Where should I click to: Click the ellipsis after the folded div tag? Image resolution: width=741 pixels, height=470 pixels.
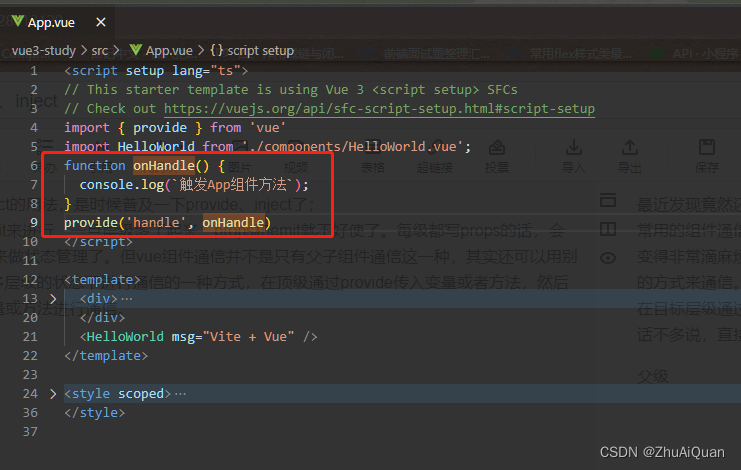(127, 299)
